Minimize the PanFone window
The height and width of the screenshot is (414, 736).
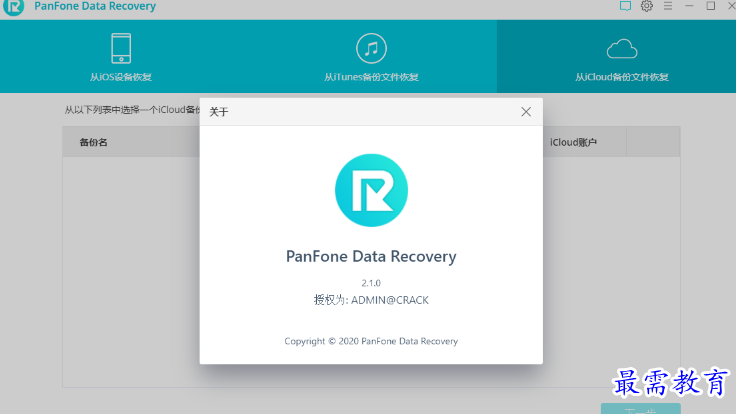pos(689,6)
